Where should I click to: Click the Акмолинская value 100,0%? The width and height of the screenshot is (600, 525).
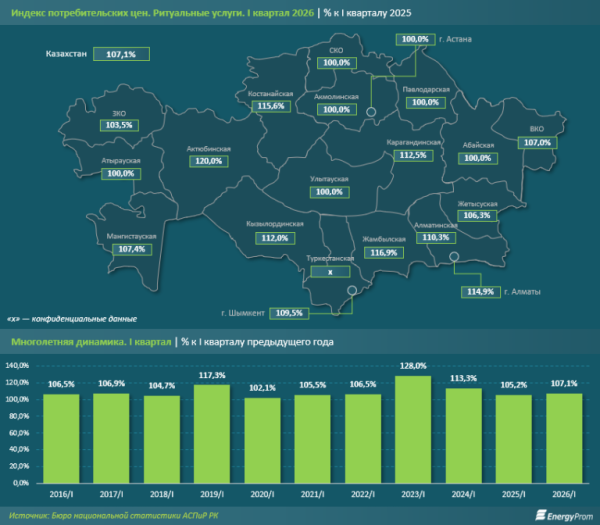point(337,109)
